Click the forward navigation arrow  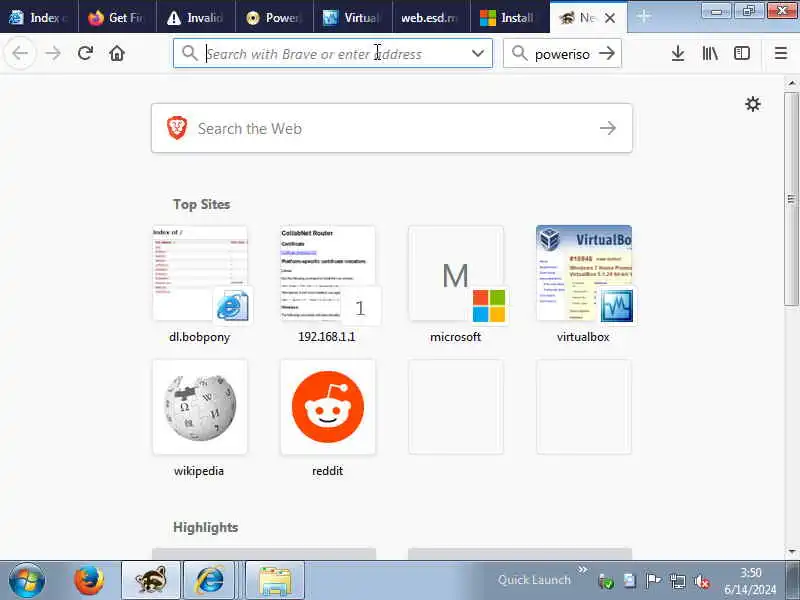[53, 53]
